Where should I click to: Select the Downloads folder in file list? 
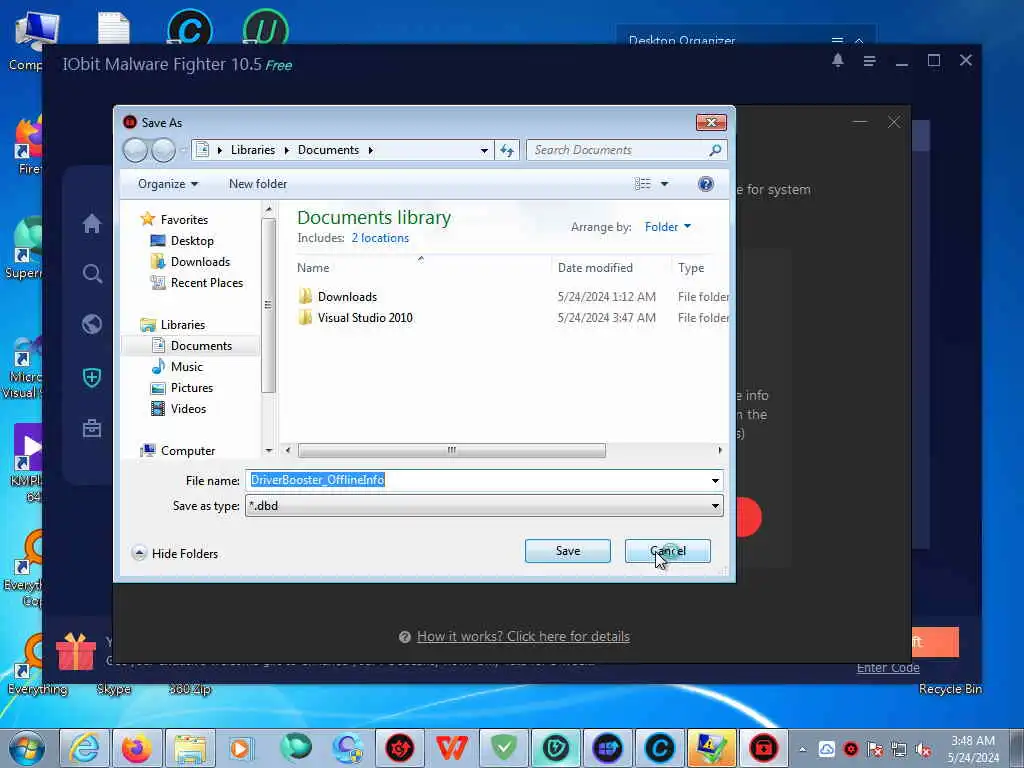[347, 296]
